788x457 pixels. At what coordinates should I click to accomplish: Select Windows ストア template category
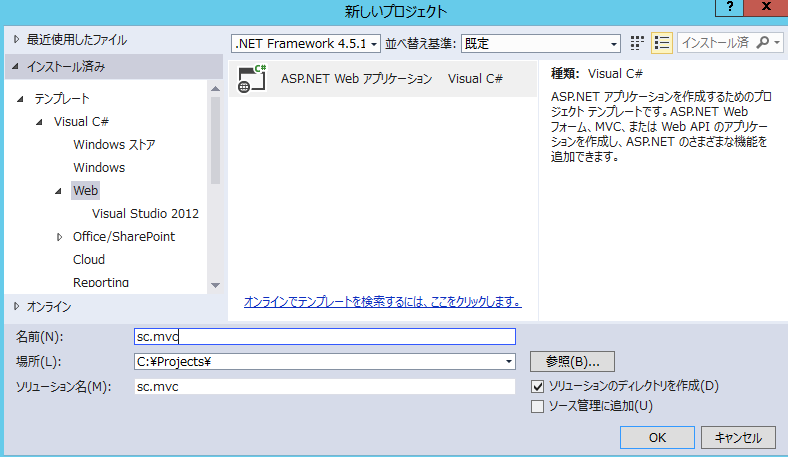pyautogui.click(x=114, y=145)
